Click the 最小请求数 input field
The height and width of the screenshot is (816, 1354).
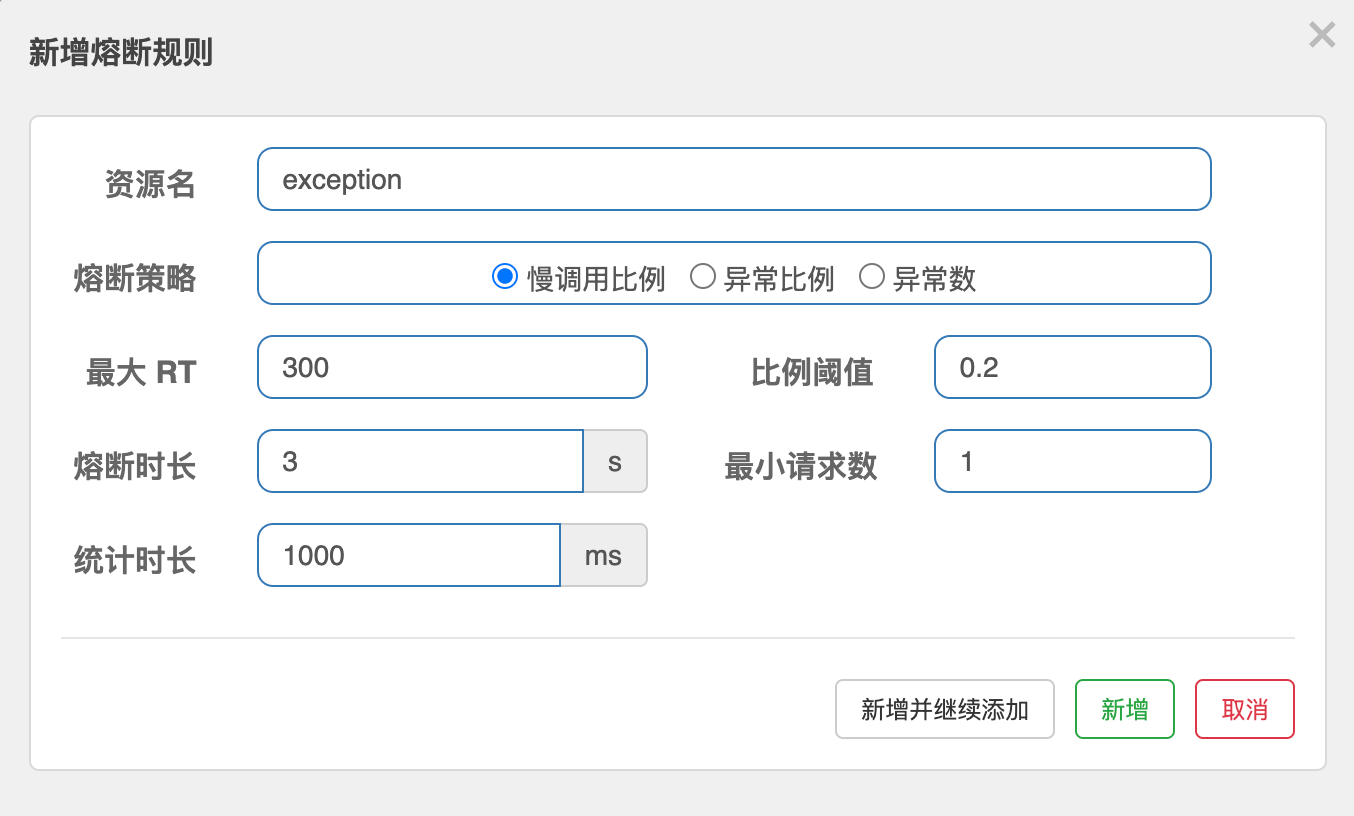pyautogui.click(x=1072, y=462)
